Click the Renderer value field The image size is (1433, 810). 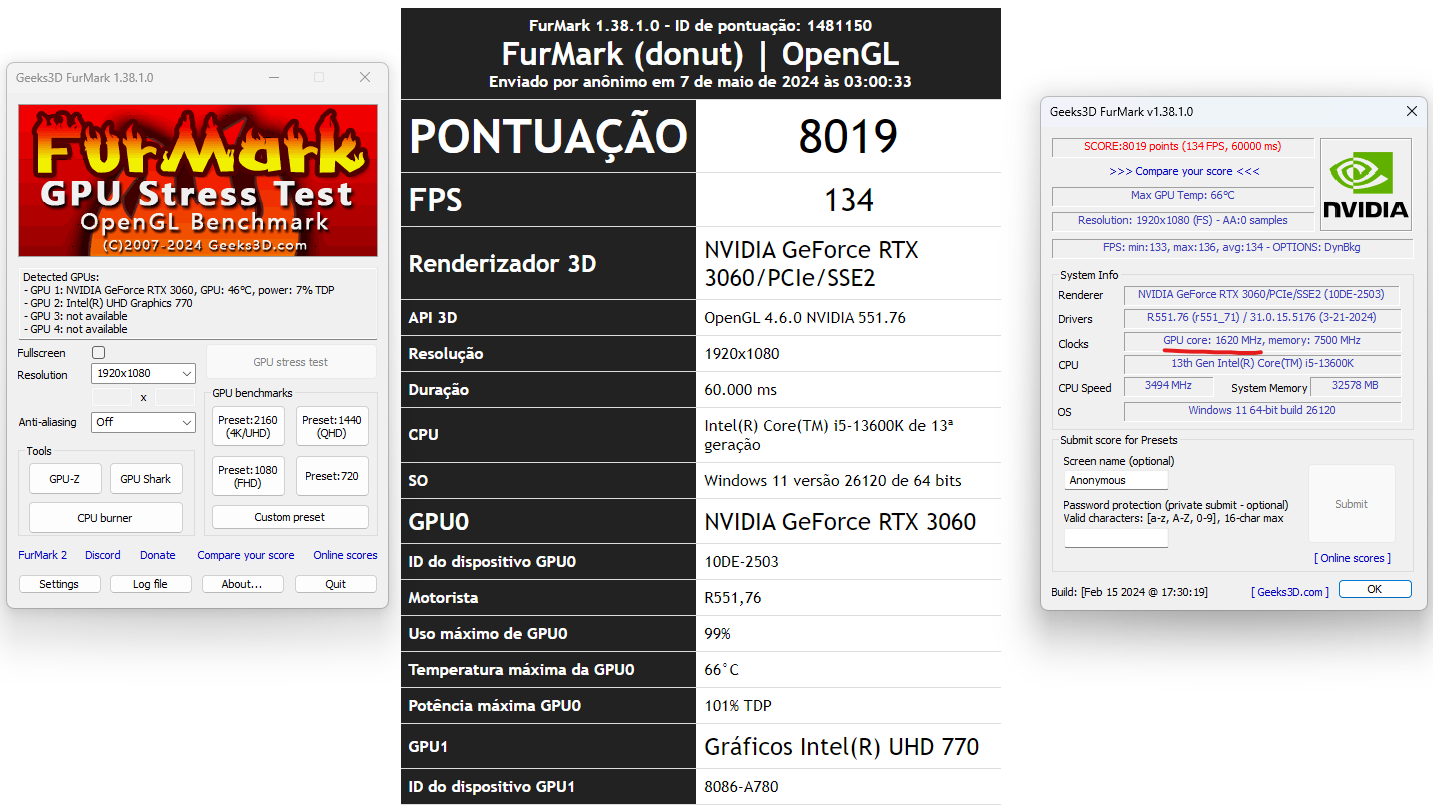click(1261, 295)
